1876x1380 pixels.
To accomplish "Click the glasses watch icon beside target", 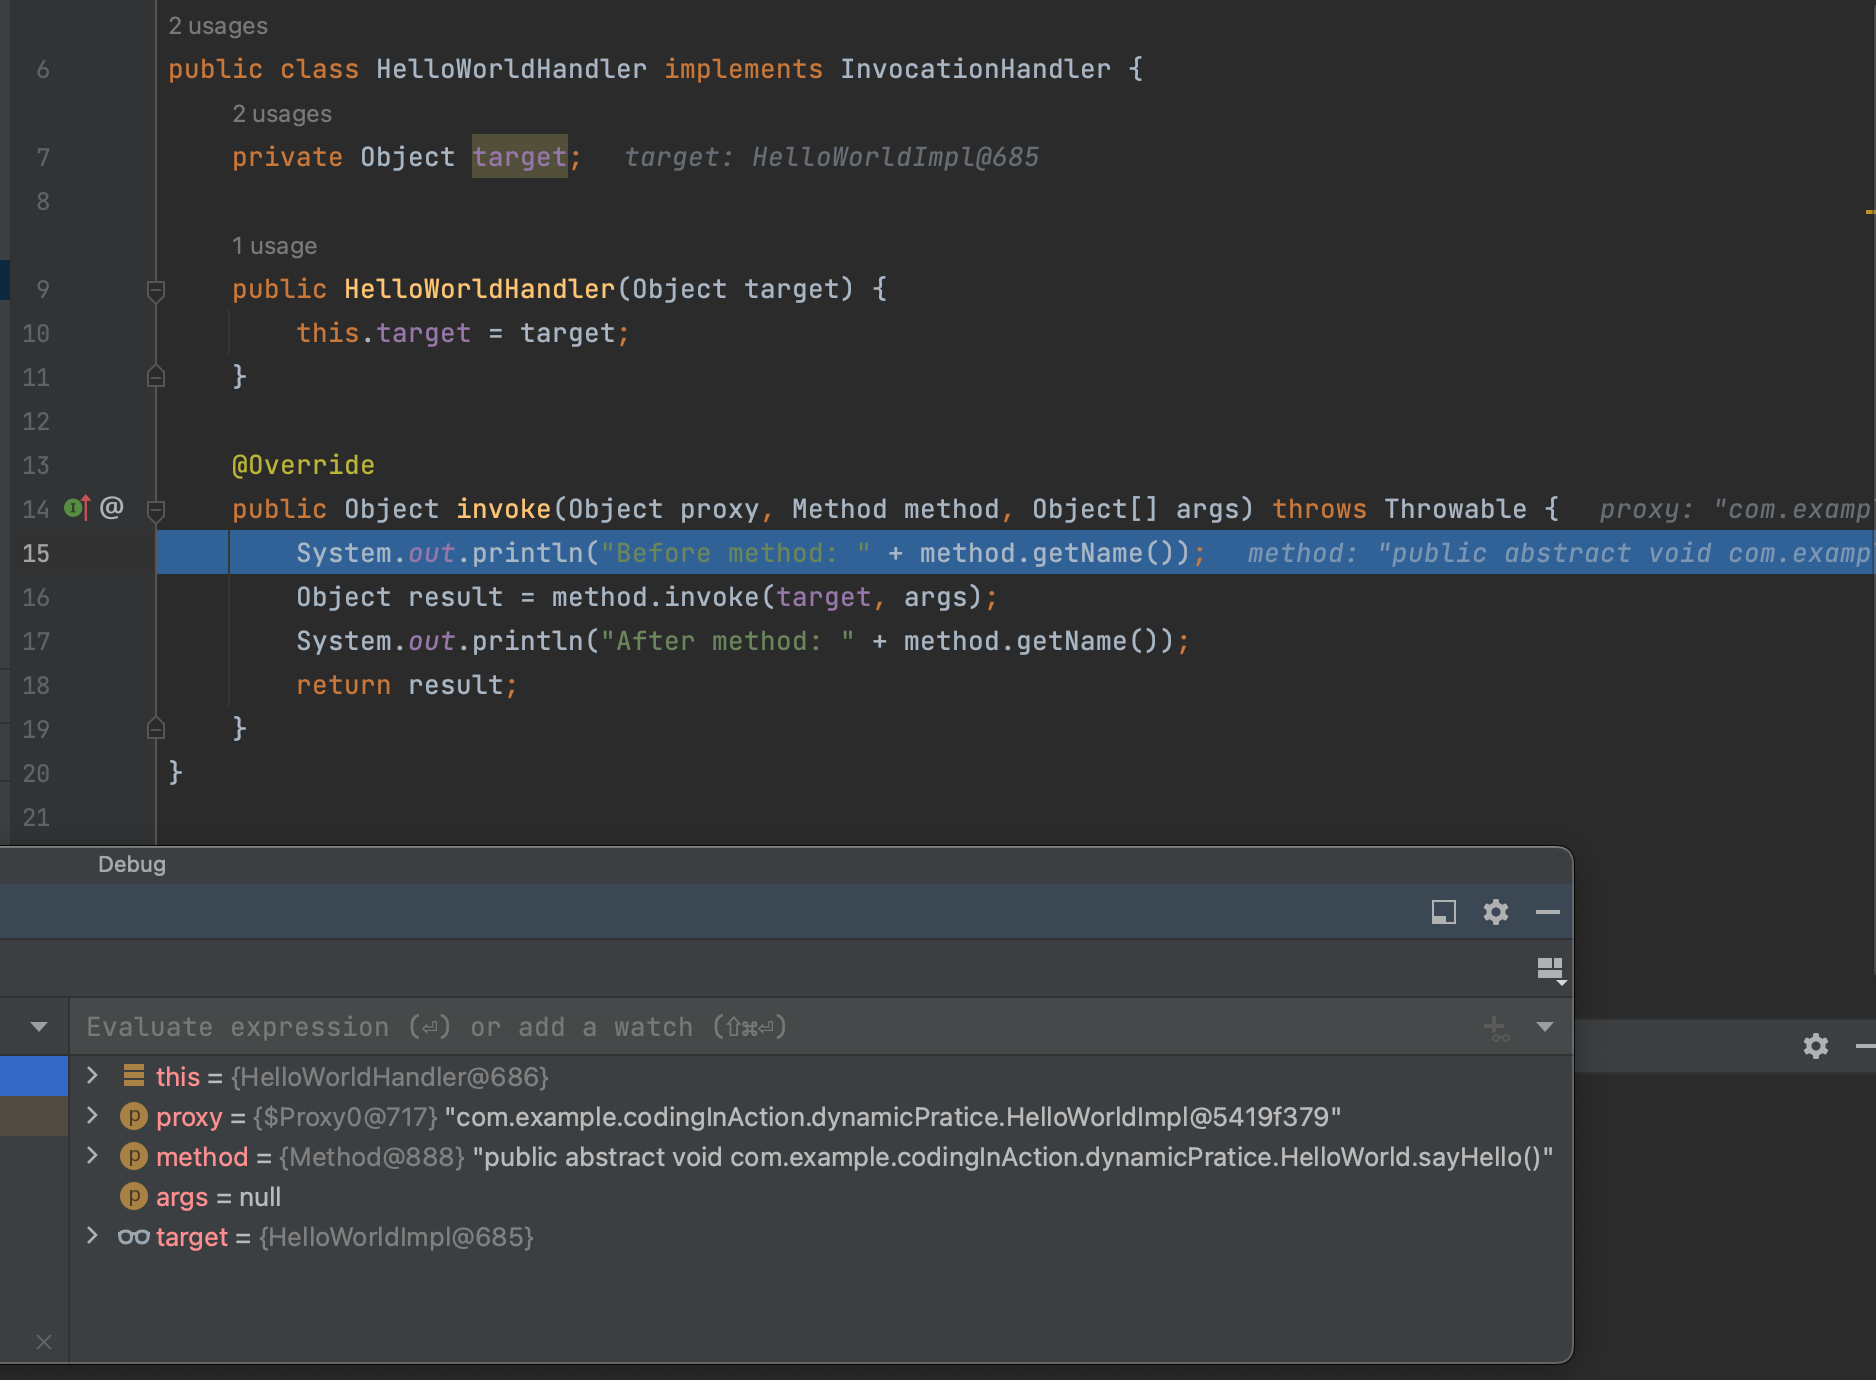I will point(133,1237).
